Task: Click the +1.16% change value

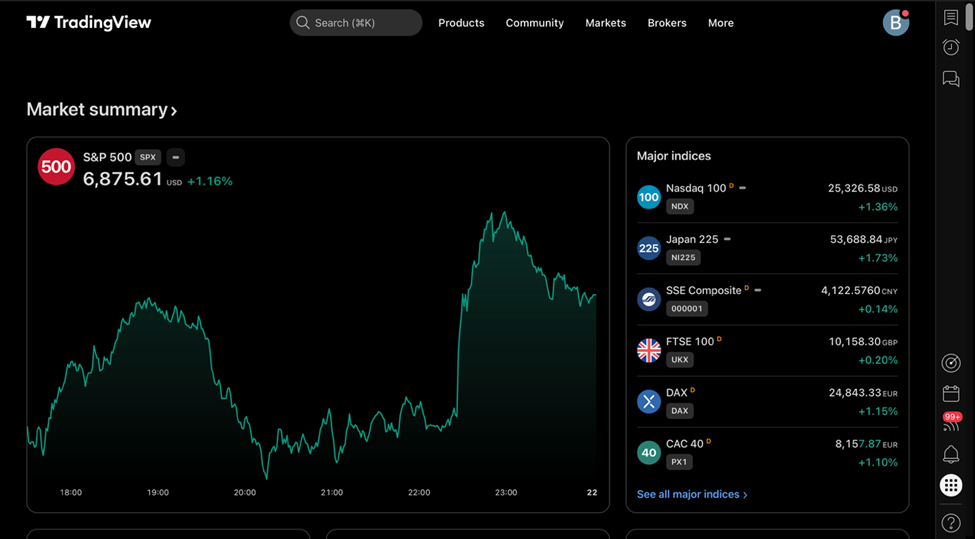Action: [x=210, y=182]
